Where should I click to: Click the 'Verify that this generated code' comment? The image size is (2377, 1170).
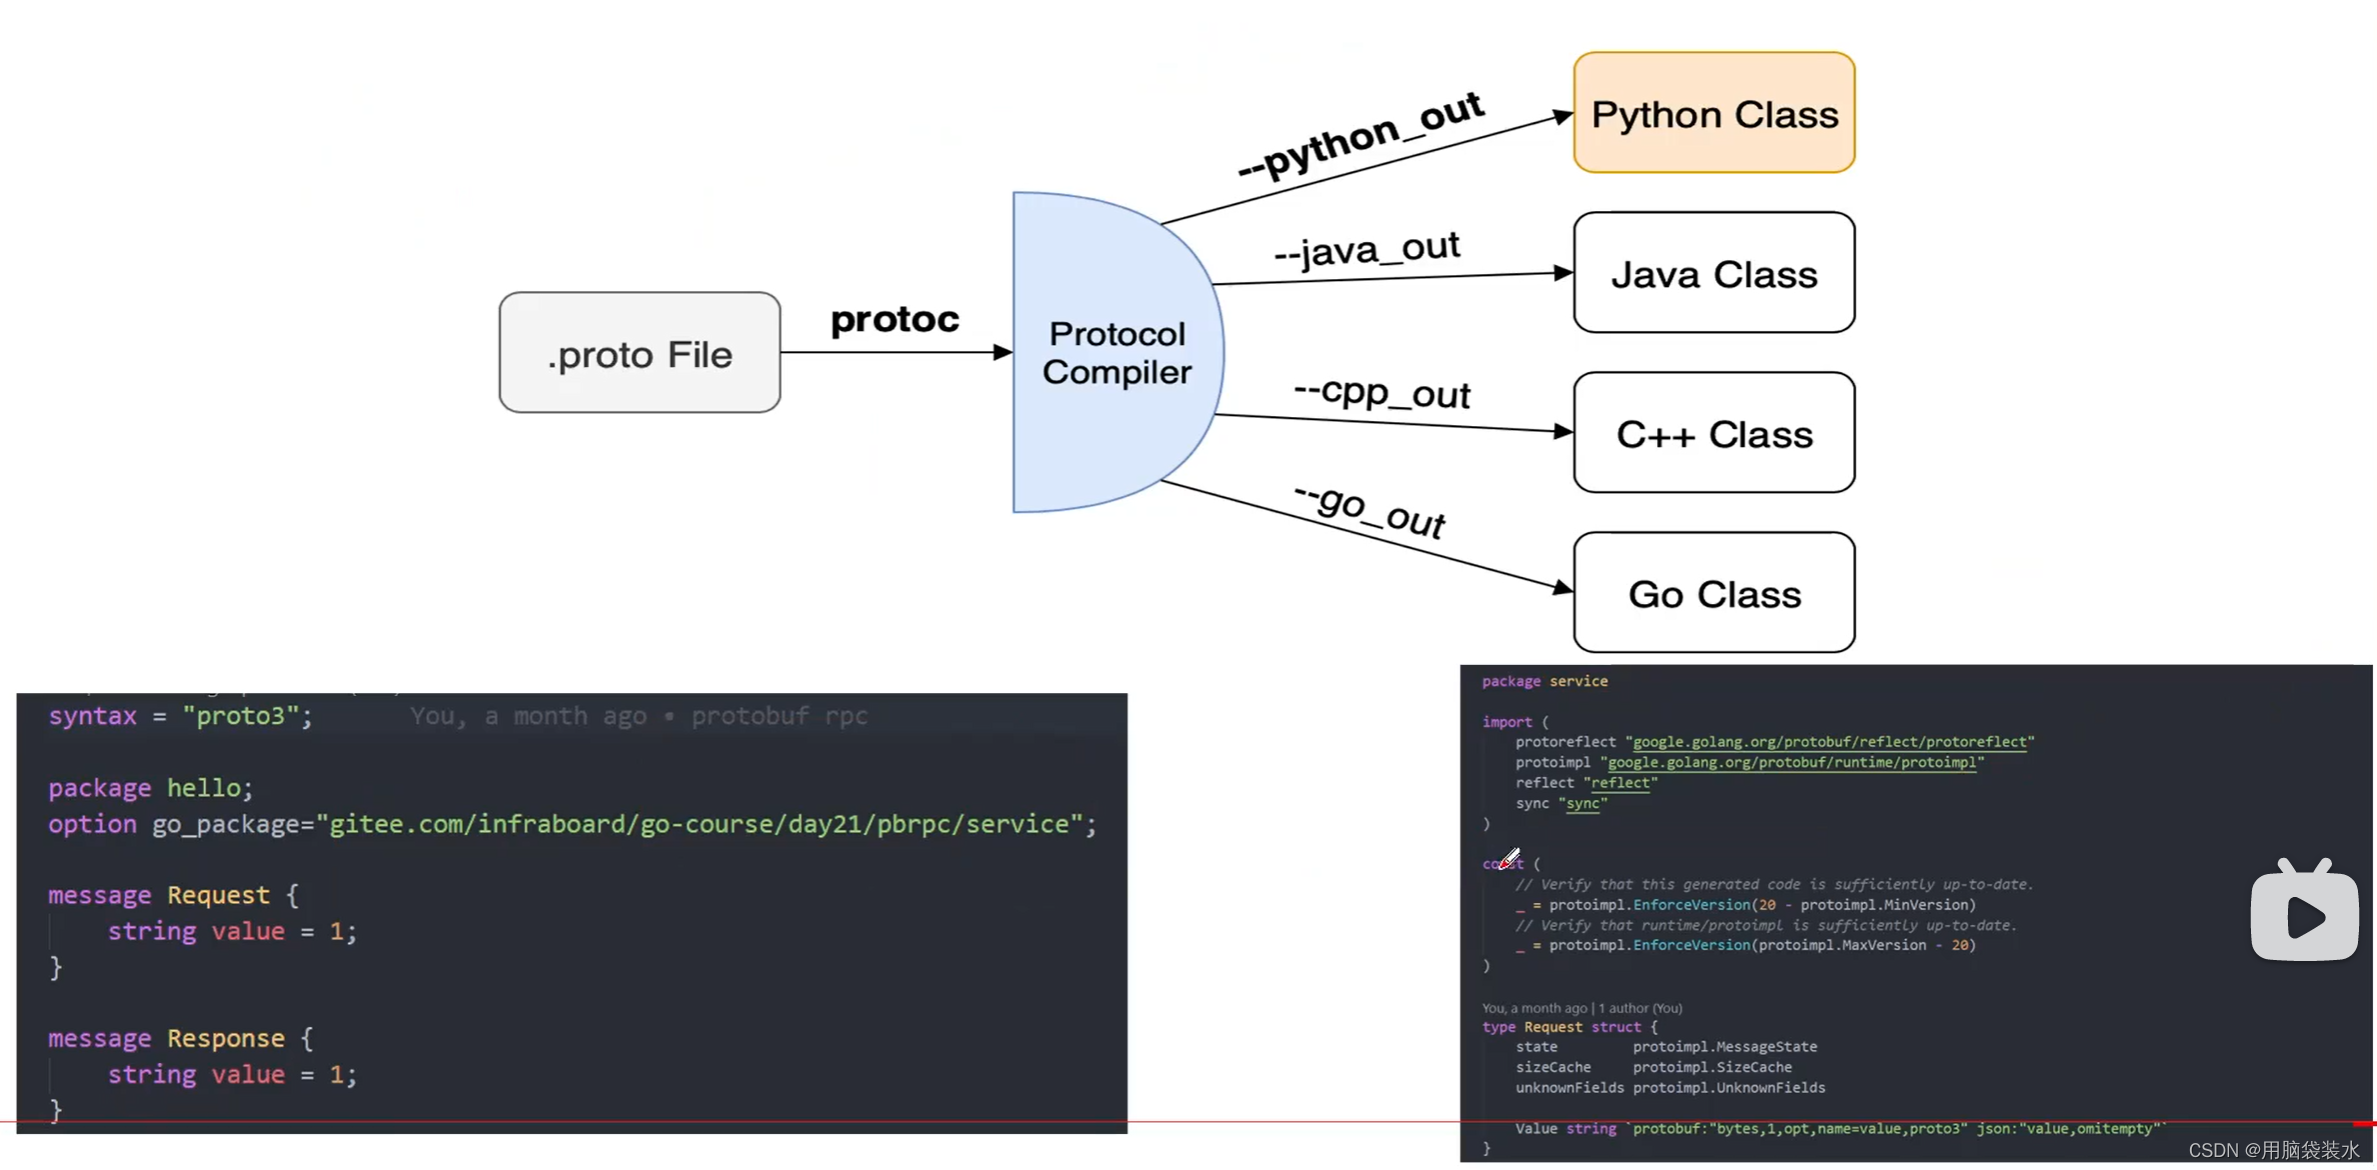1774,884
